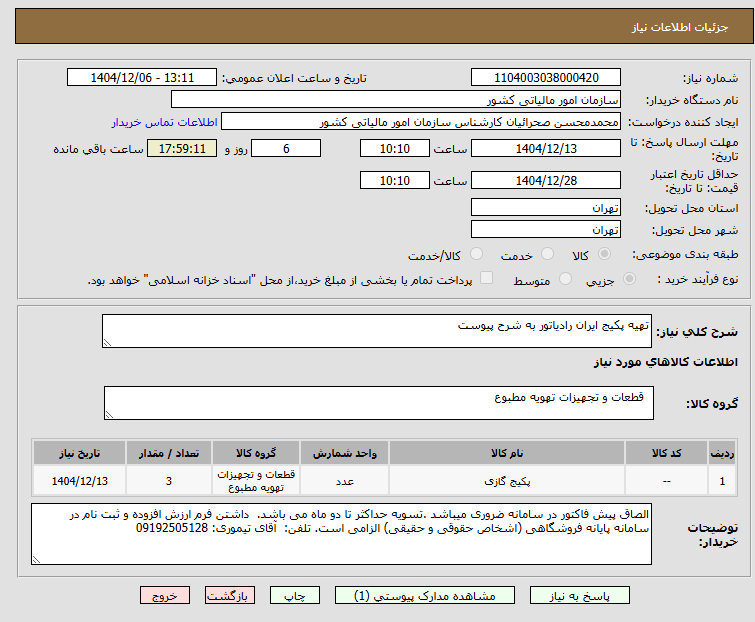This screenshot has height=622, width=755.
Task: Click the نام کالا column header
Action: [507, 453]
